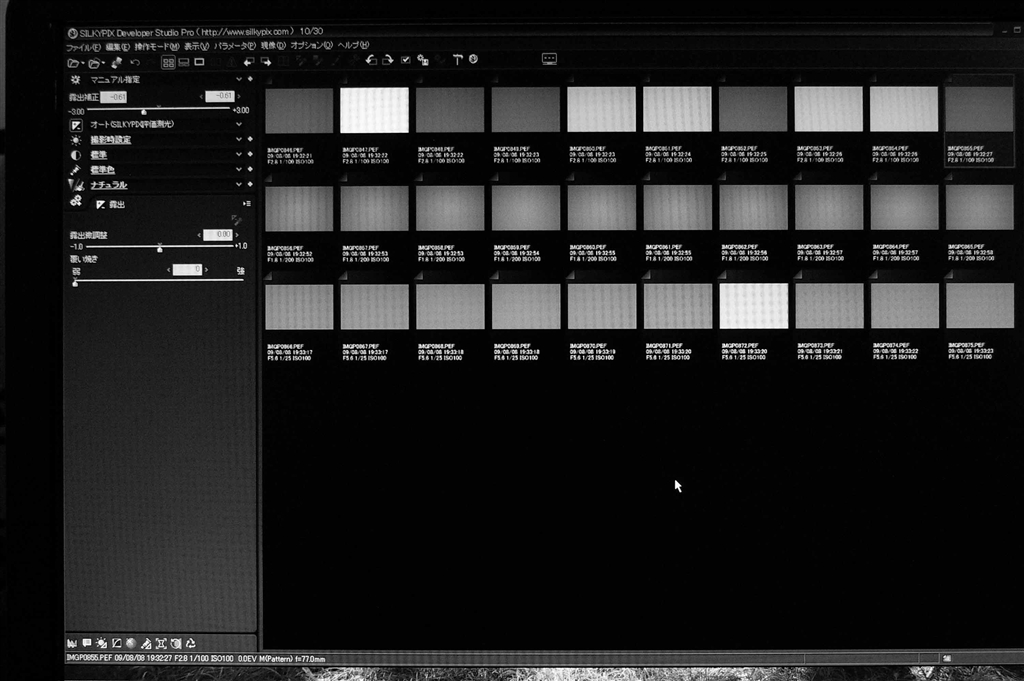Viewport: 1024px width, 681px height.
Task: Click the gears development settings icon
Action: pyautogui.click(x=76, y=201)
